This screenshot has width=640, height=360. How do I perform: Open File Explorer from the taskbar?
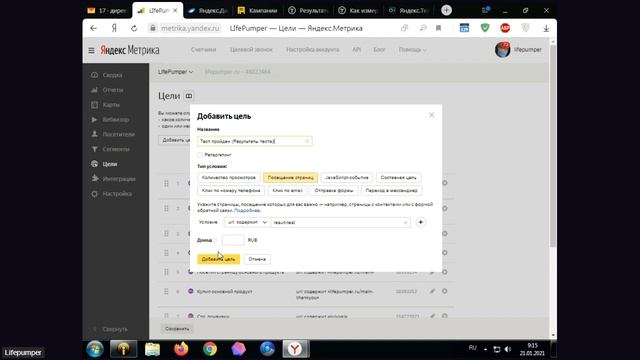152,349
